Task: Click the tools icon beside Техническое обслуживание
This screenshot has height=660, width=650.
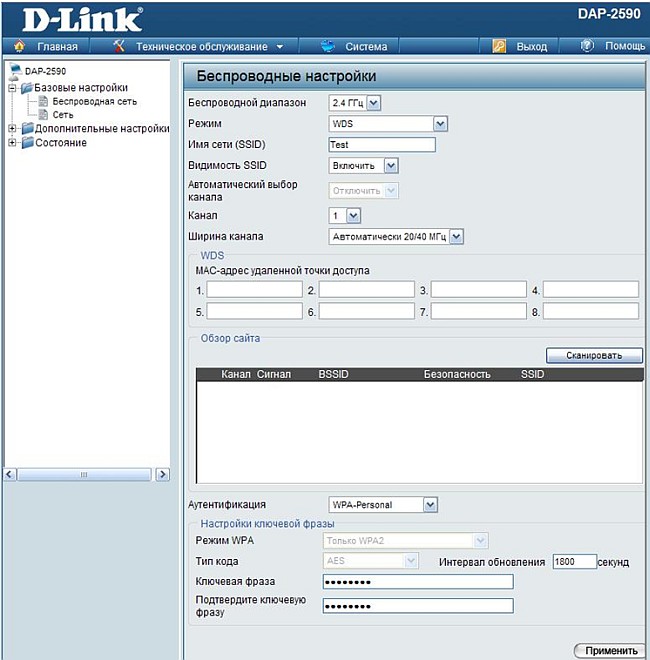Action: tap(119, 46)
